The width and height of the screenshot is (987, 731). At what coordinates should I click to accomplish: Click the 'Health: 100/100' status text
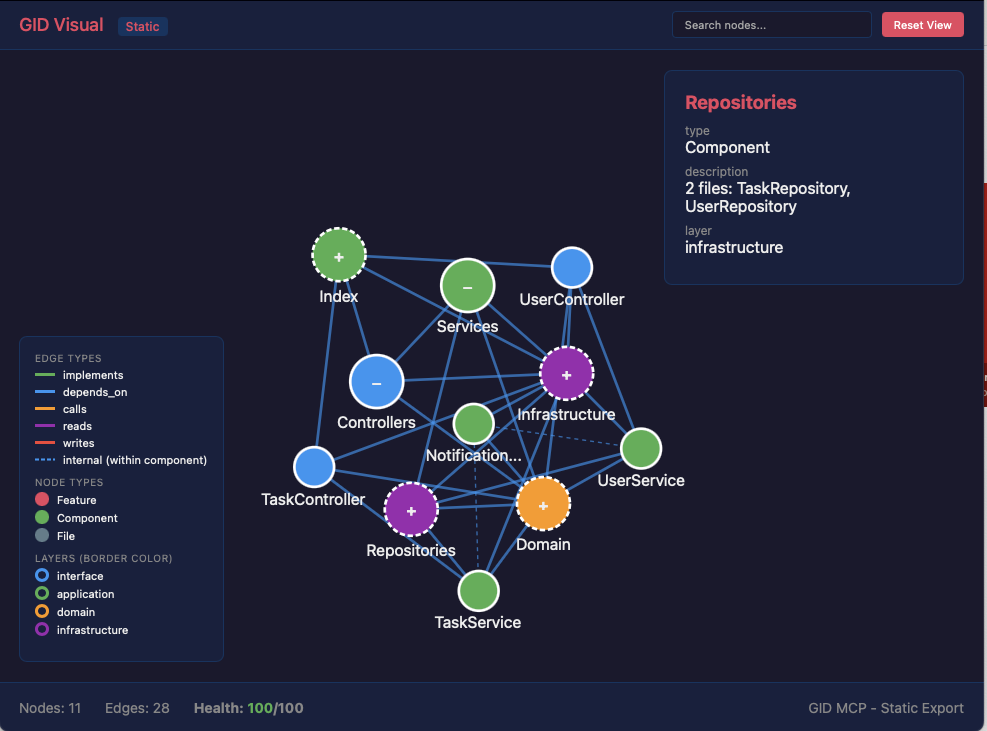(x=249, y=708)
